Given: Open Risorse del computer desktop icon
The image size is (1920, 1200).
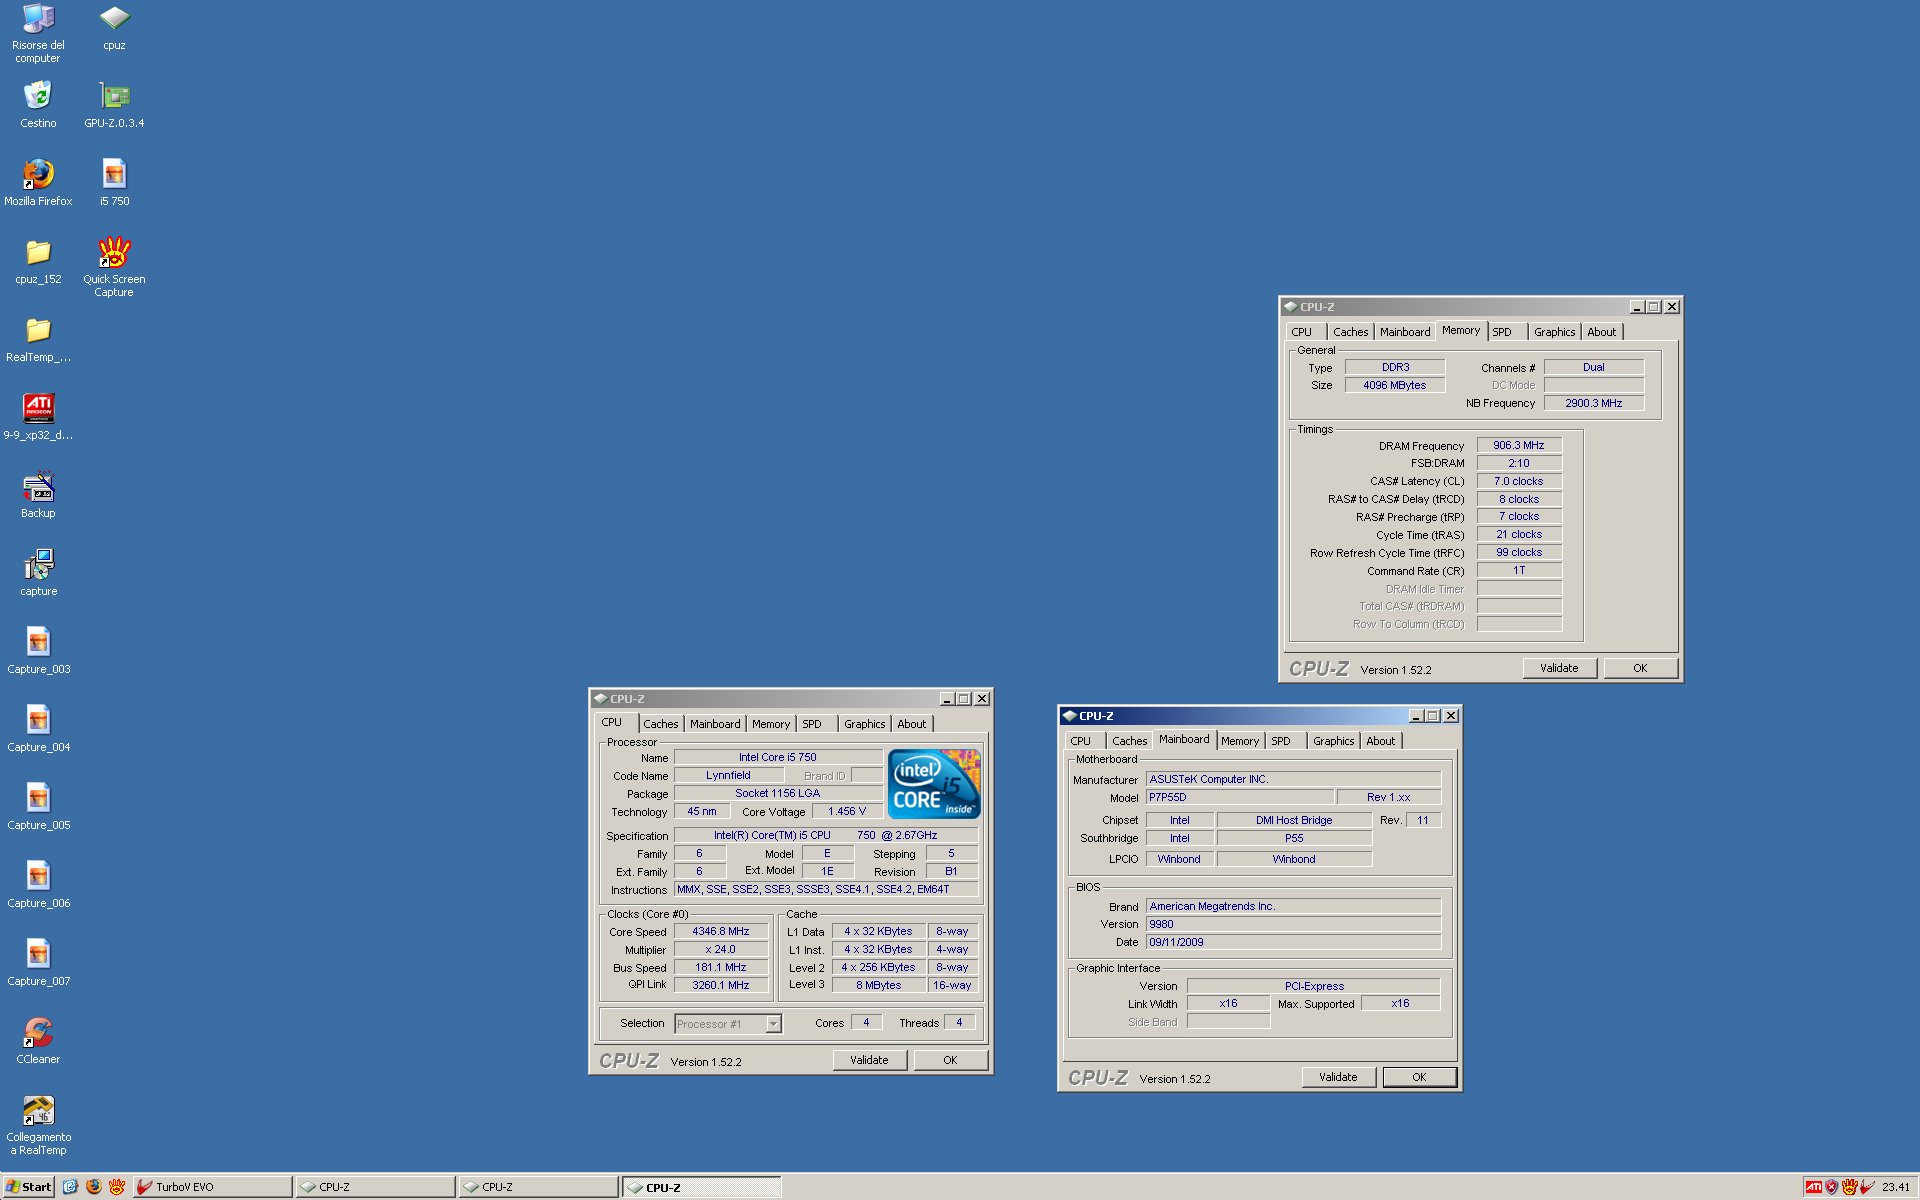Looking at the screenshot, I should pos(38,32).
